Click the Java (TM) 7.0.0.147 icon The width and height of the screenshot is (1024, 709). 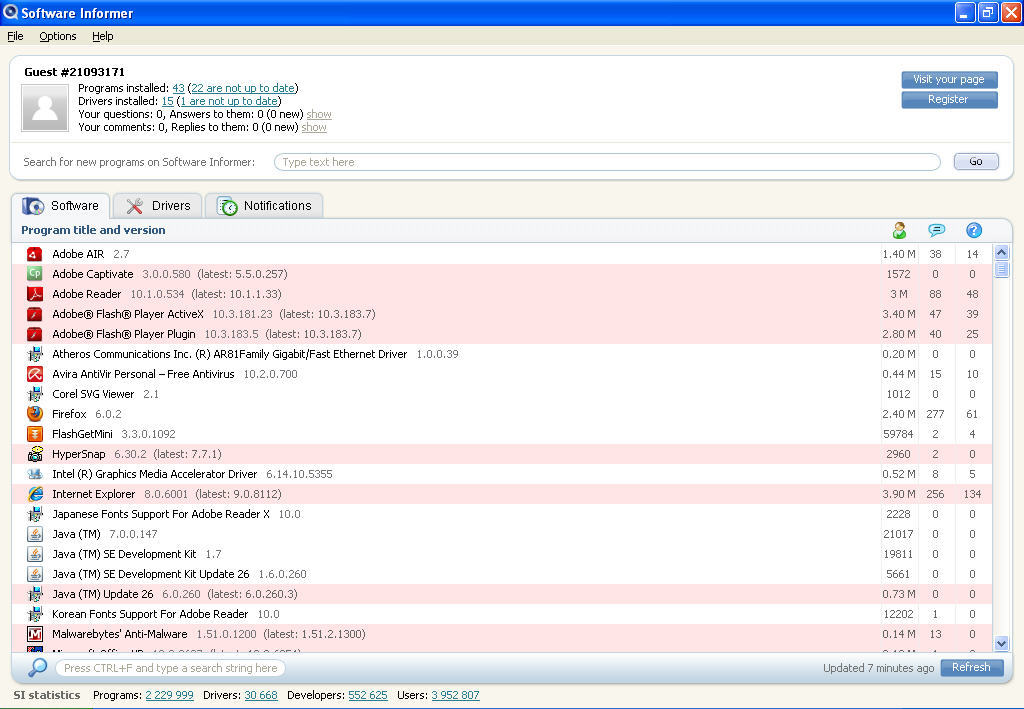tap(35, 534)
